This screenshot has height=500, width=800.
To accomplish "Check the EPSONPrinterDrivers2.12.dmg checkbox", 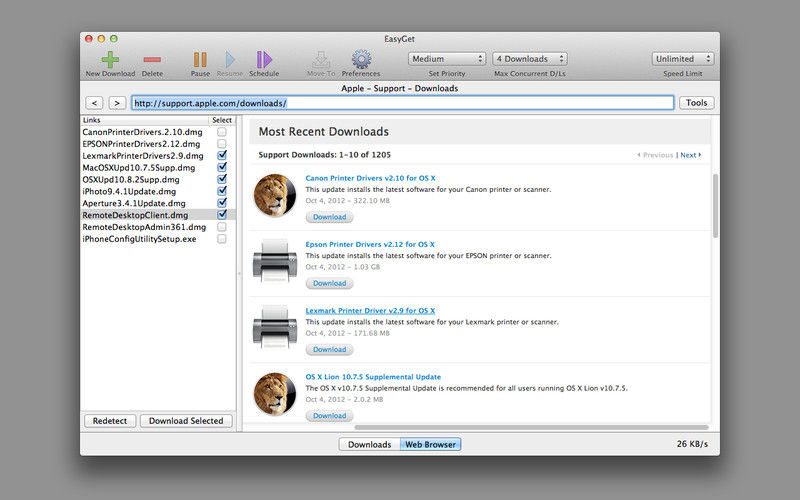I will pyautogui.click(x=222, y=144).
